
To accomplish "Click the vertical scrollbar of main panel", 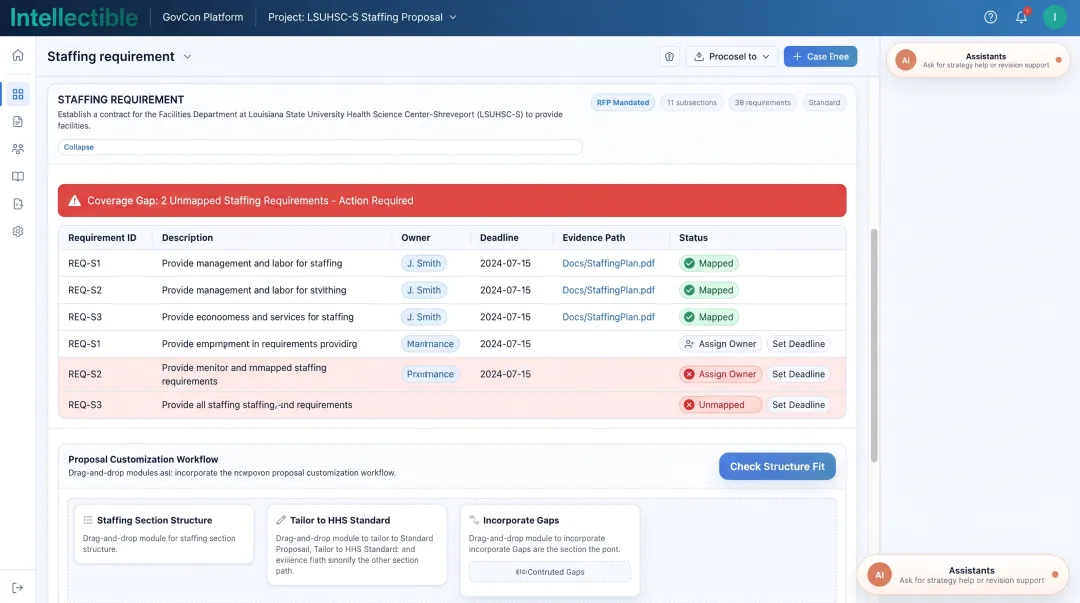I will click(x=874, y=345).
